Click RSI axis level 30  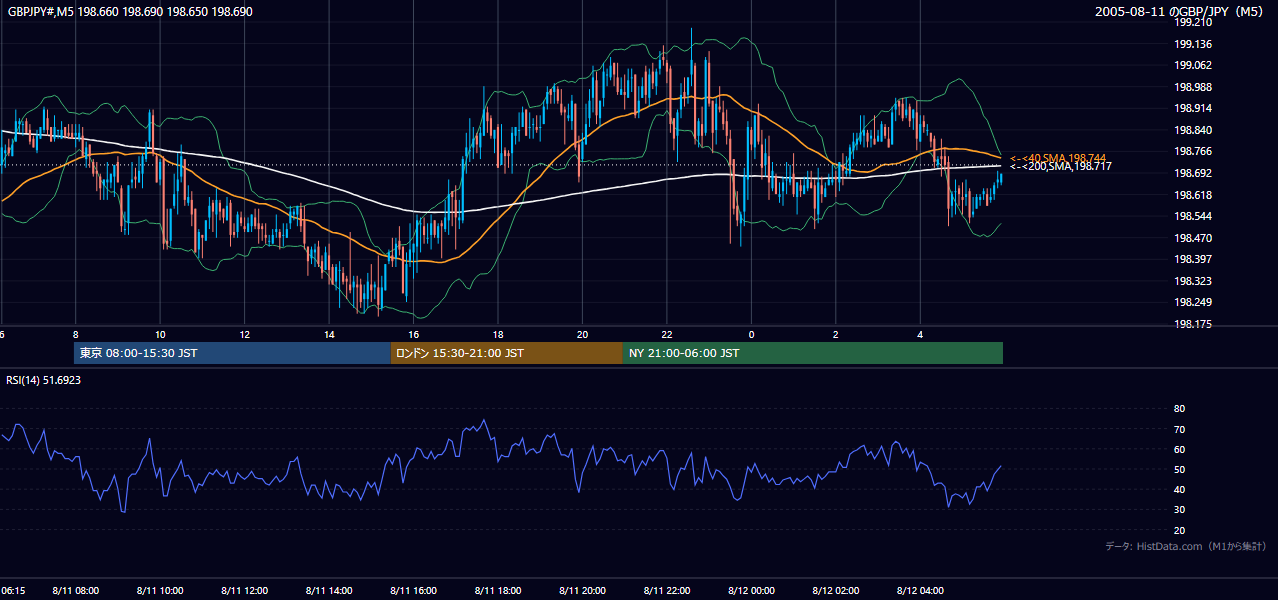tap(1179, 510)
